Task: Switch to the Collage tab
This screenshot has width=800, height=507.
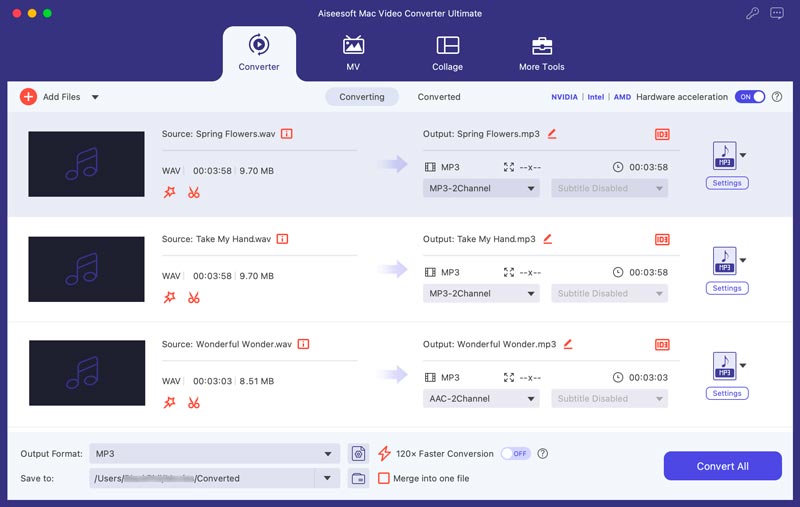Action: point(447,54)
